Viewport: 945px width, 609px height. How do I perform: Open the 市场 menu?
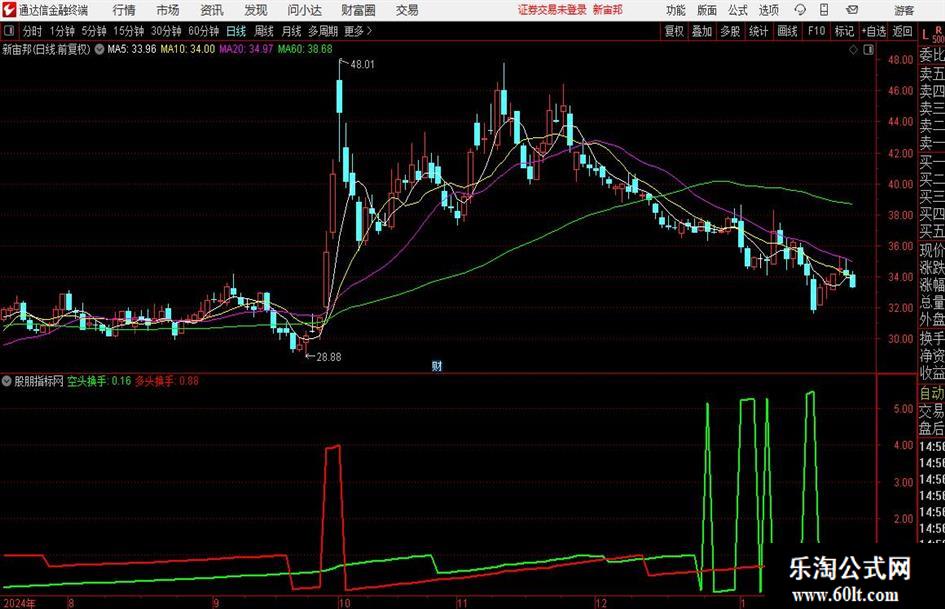pos(168,10)
